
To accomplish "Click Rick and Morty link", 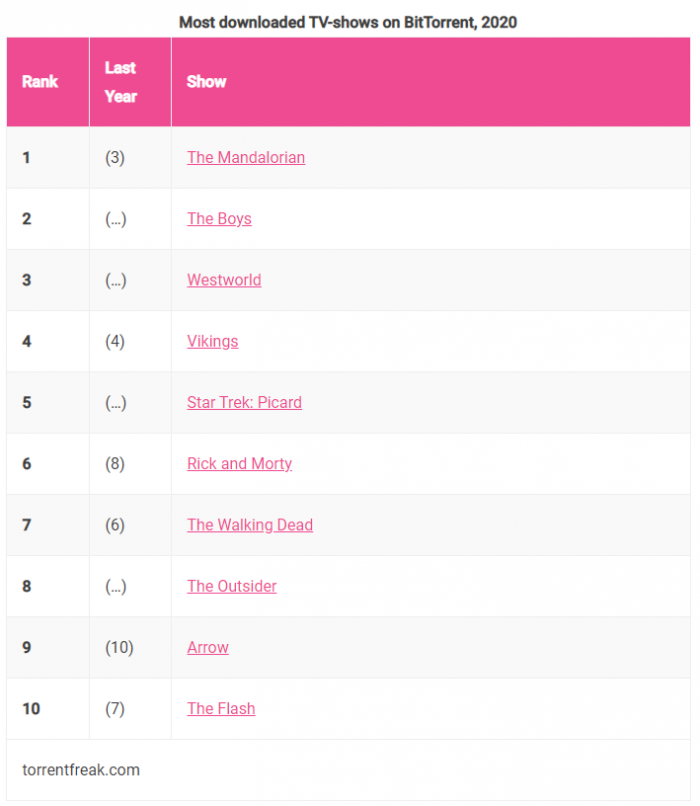I will tap(239, 463).
